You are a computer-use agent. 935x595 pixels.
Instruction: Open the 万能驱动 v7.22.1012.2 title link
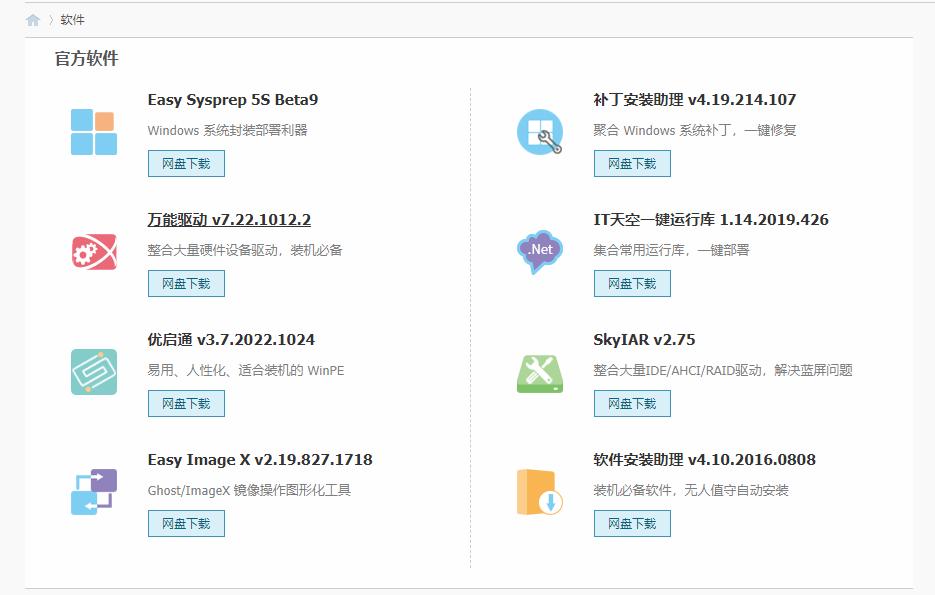[x=229, y=220]
